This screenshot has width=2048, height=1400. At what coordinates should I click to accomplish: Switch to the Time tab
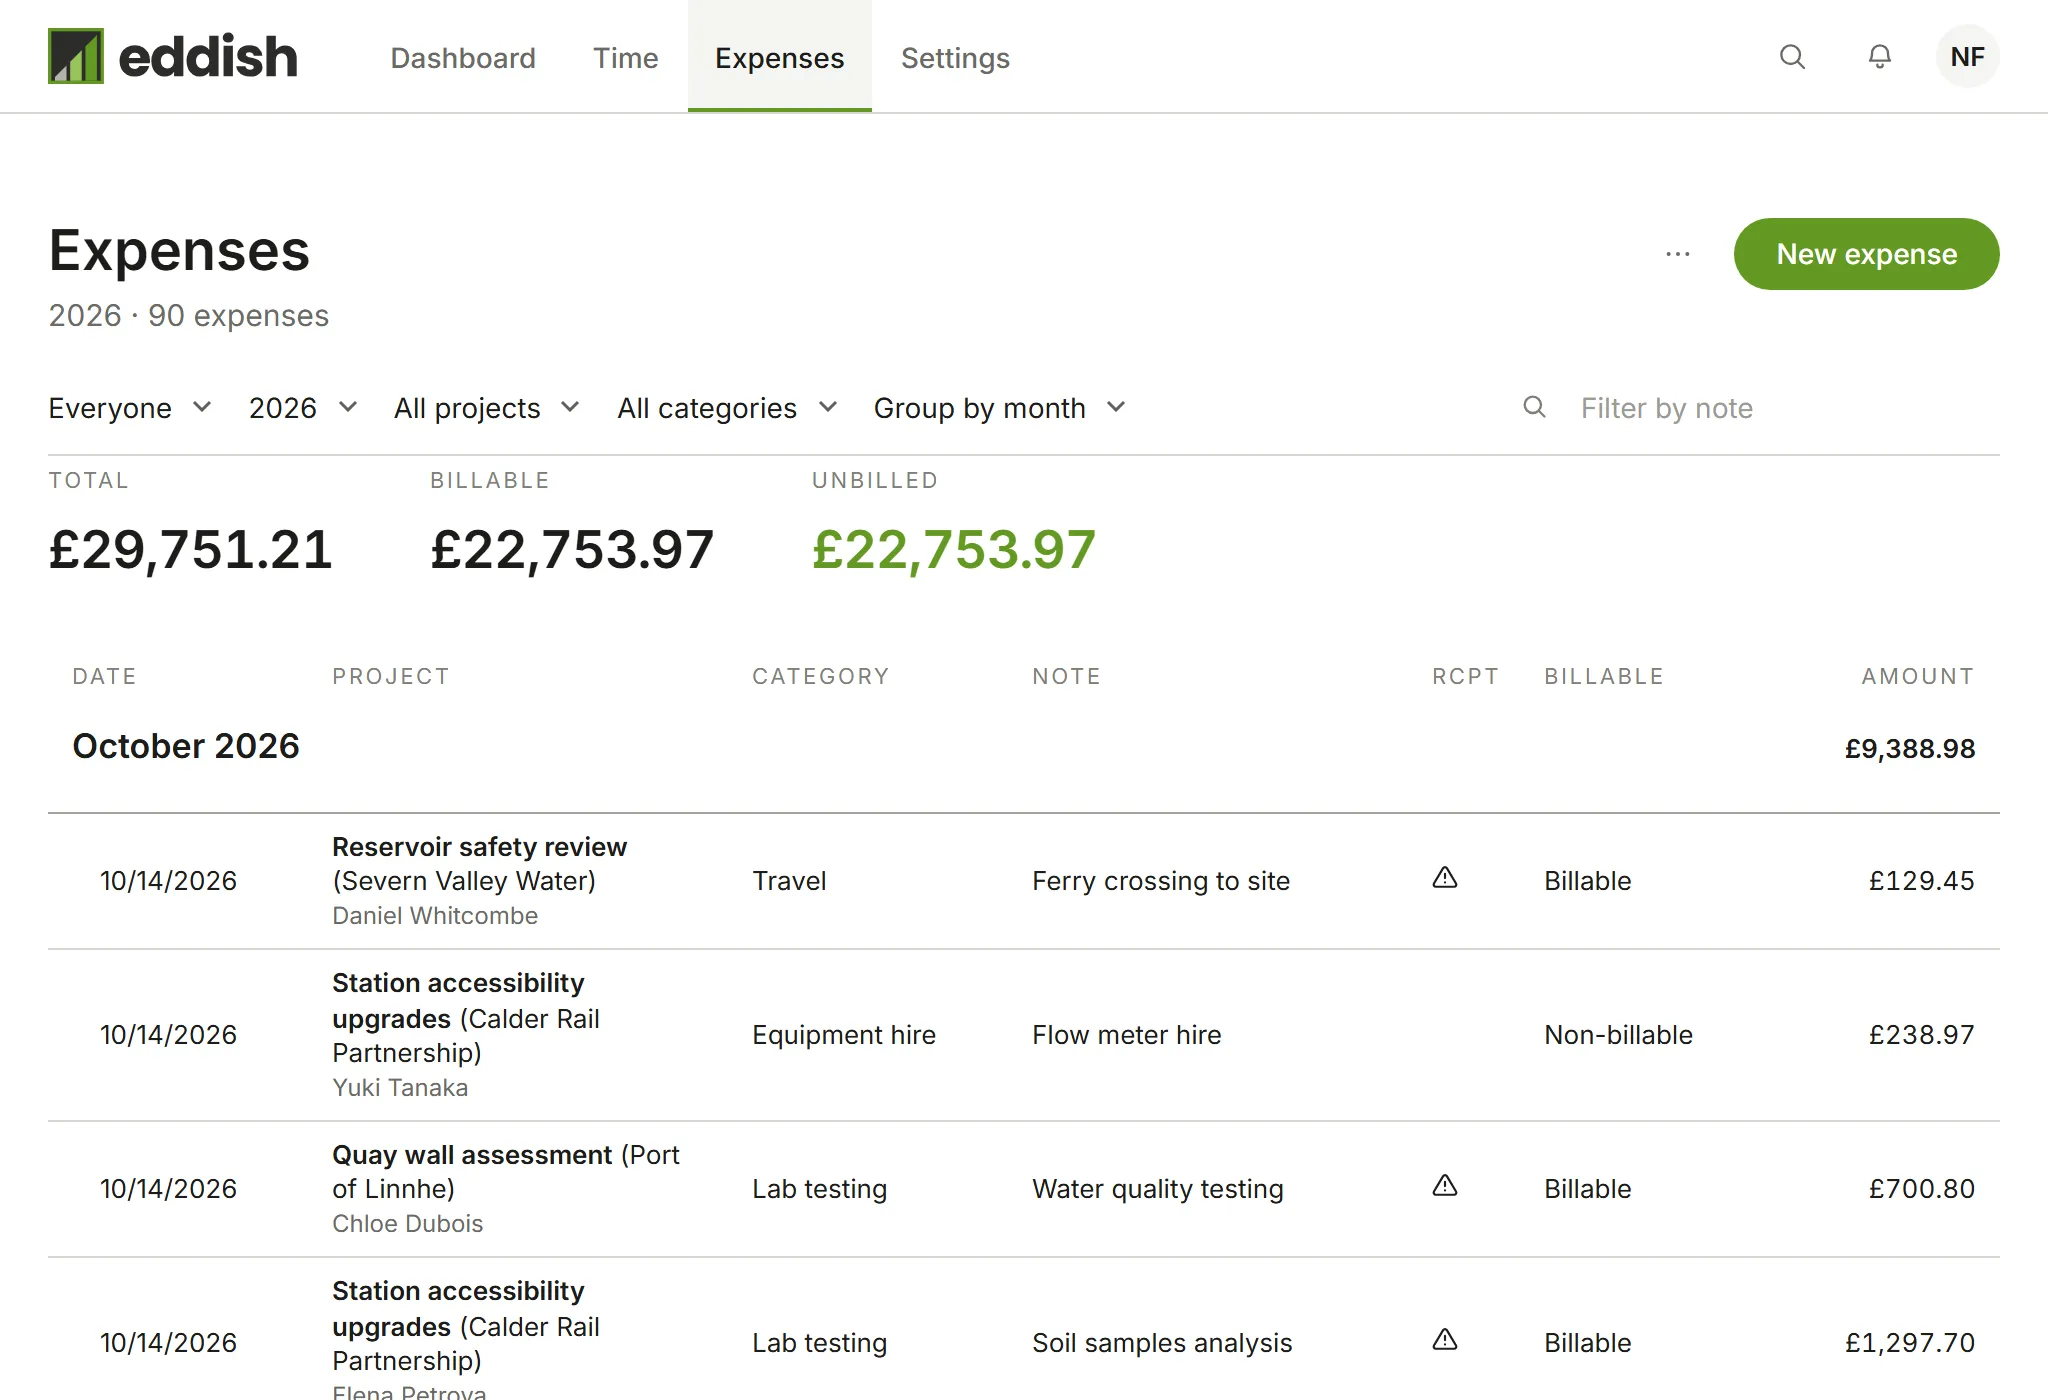626,58
